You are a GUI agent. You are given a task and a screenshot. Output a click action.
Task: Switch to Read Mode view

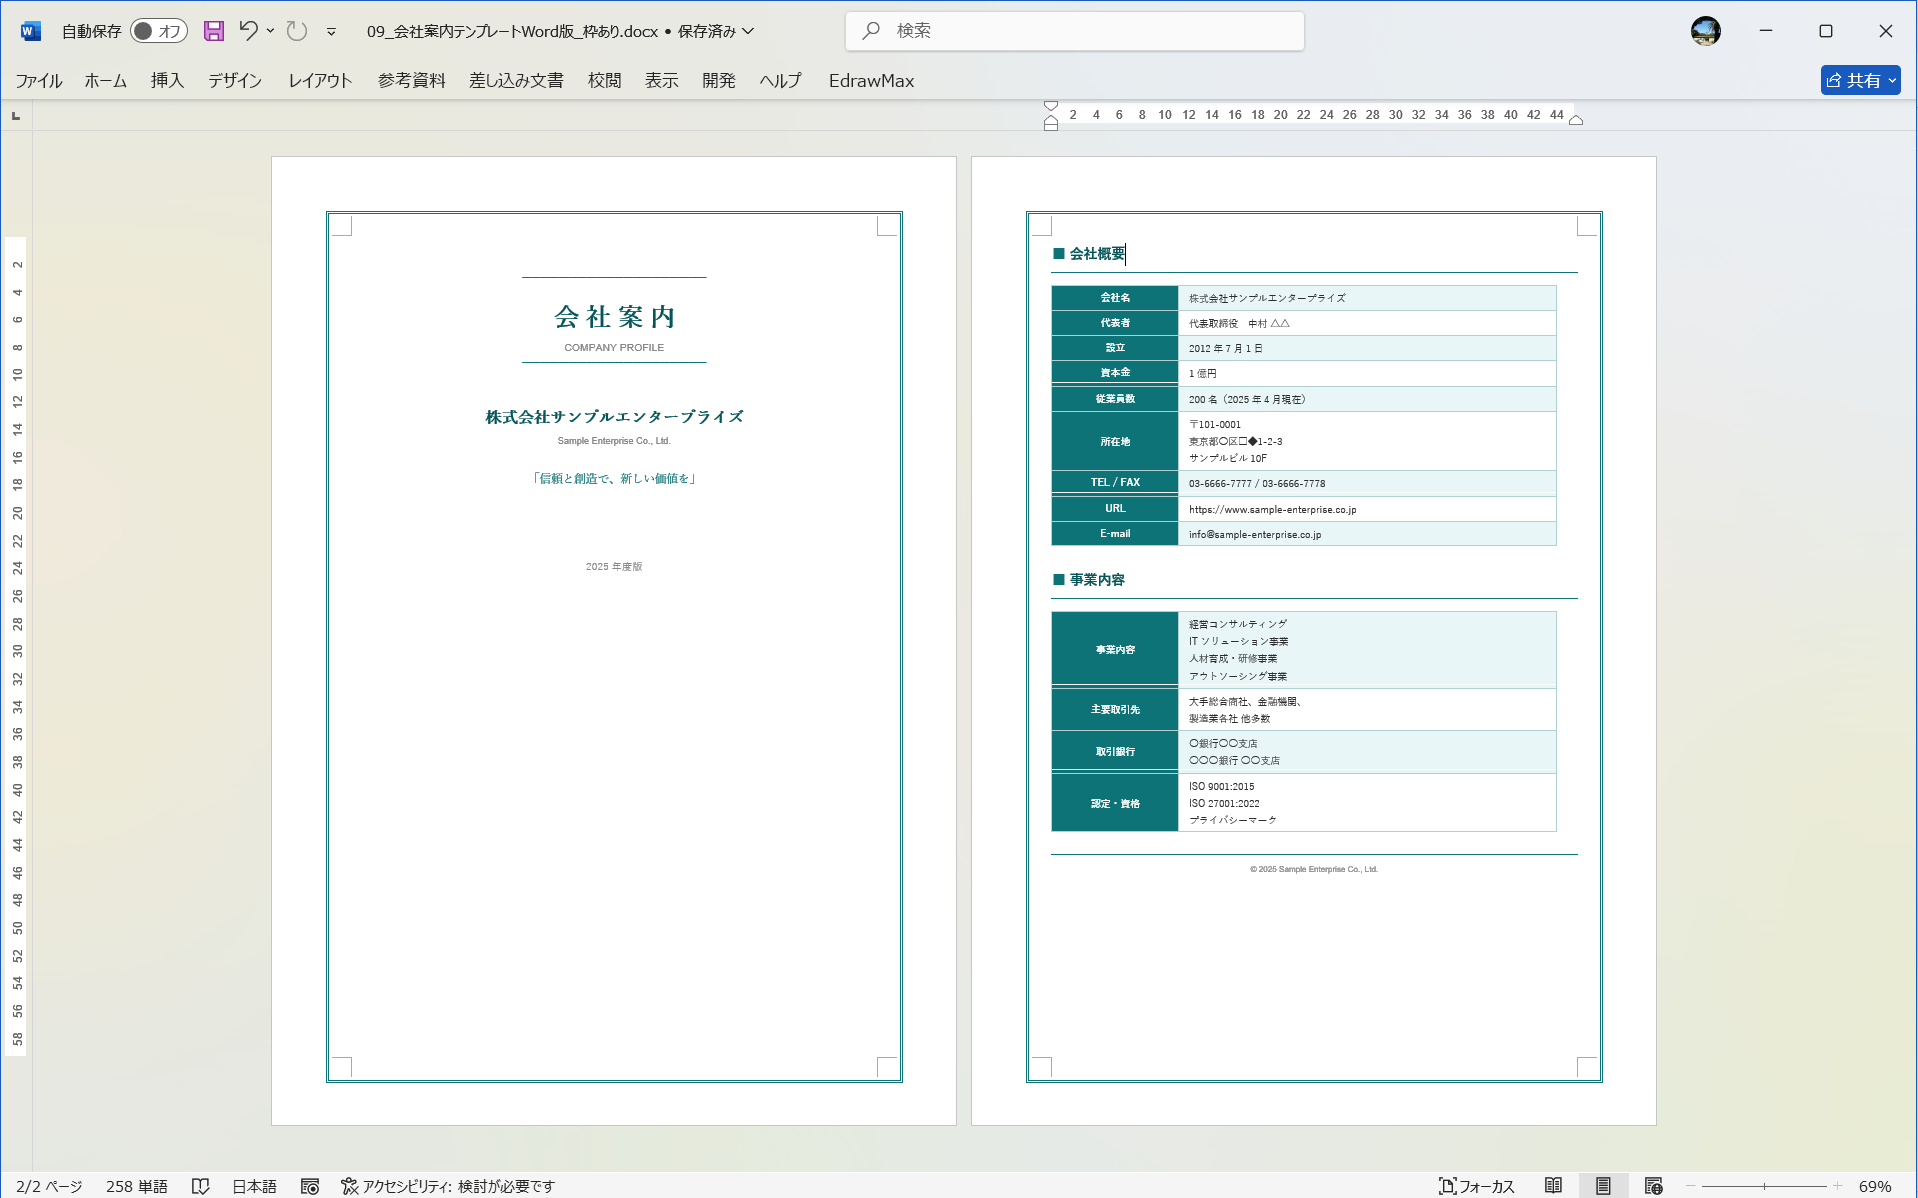click(x=1555, y=1186)
